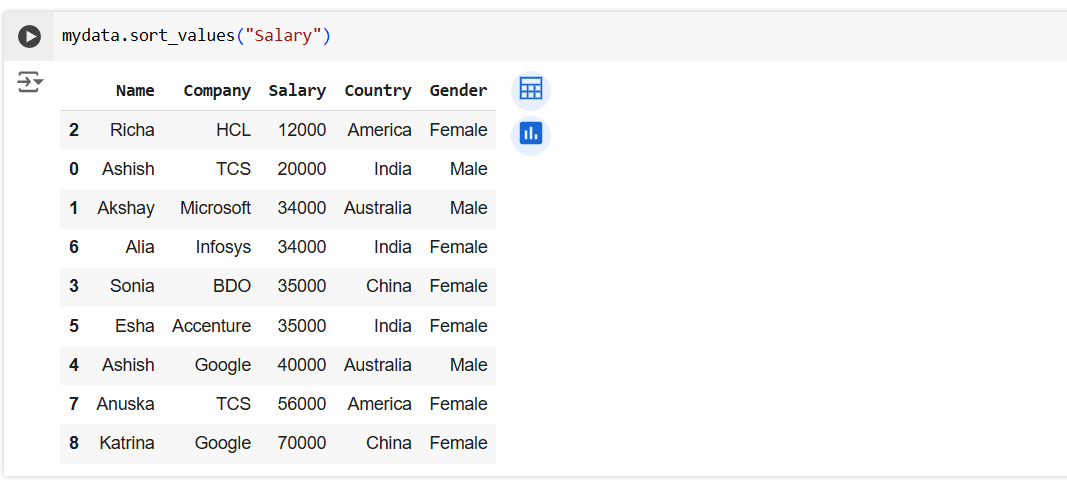The width and height of the screenshot is (1067, 486).
Task: Open the cell output actions icon
Action: click(30, 82)
